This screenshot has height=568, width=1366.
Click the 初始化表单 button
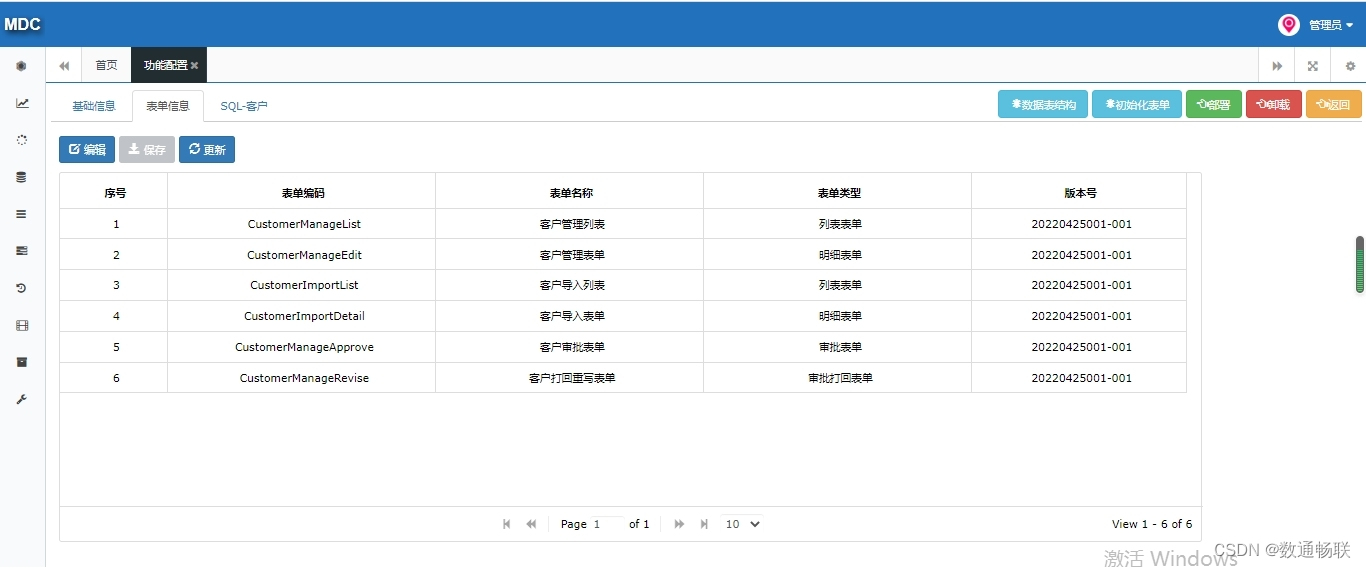click(1137, 104)
